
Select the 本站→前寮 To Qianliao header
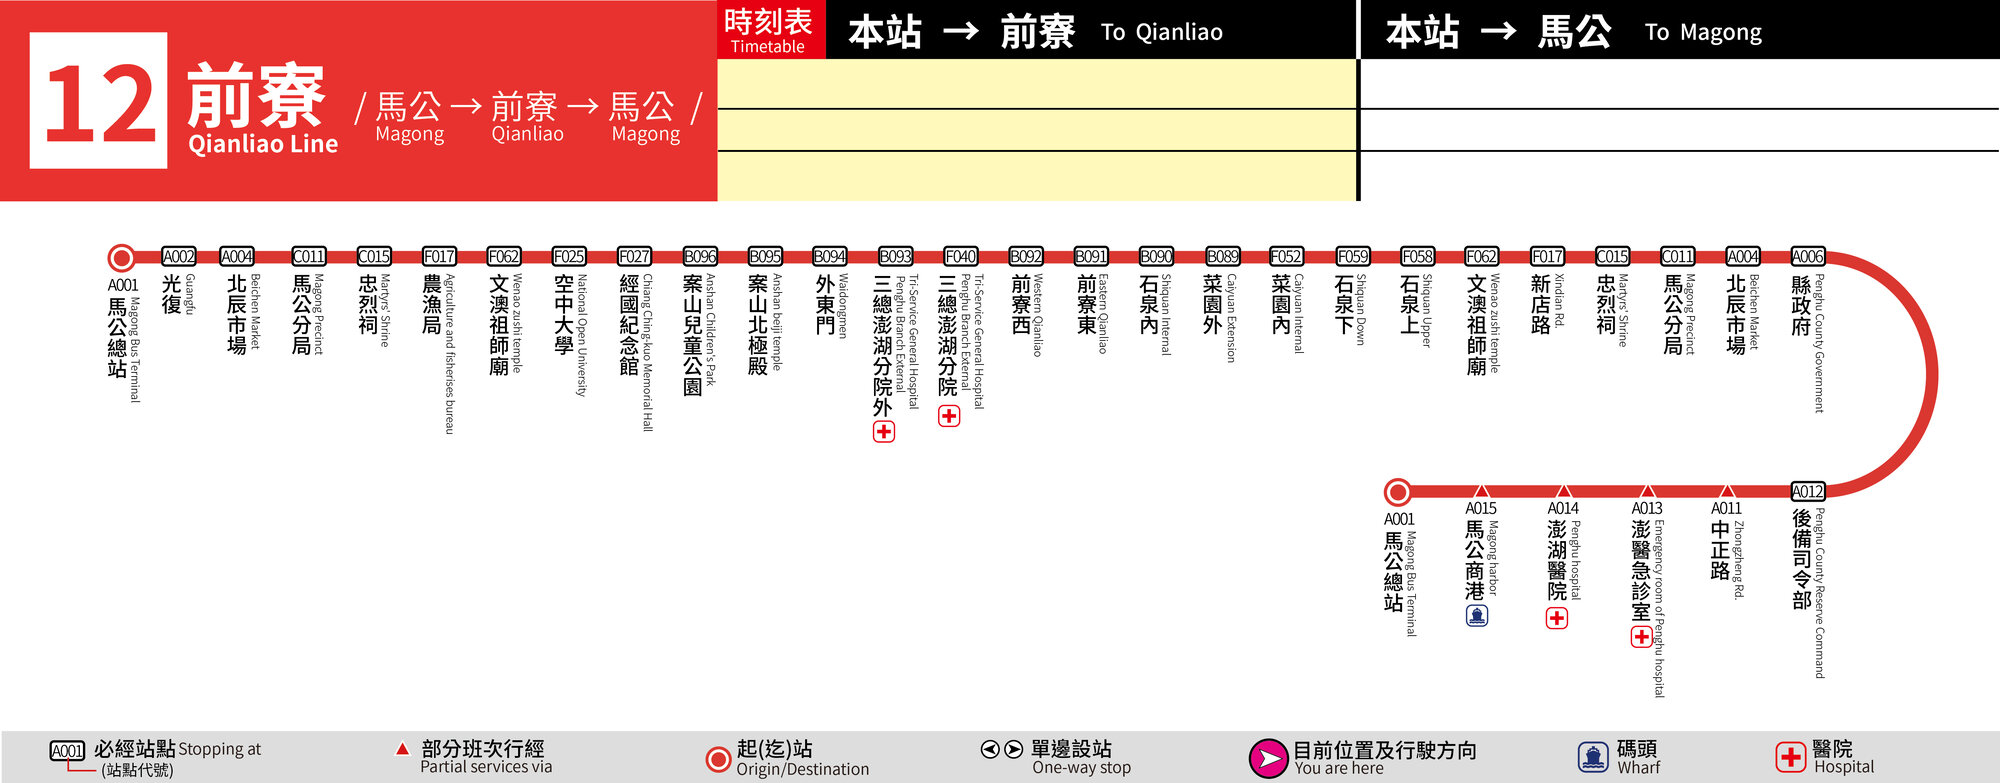coord(1035,32)
